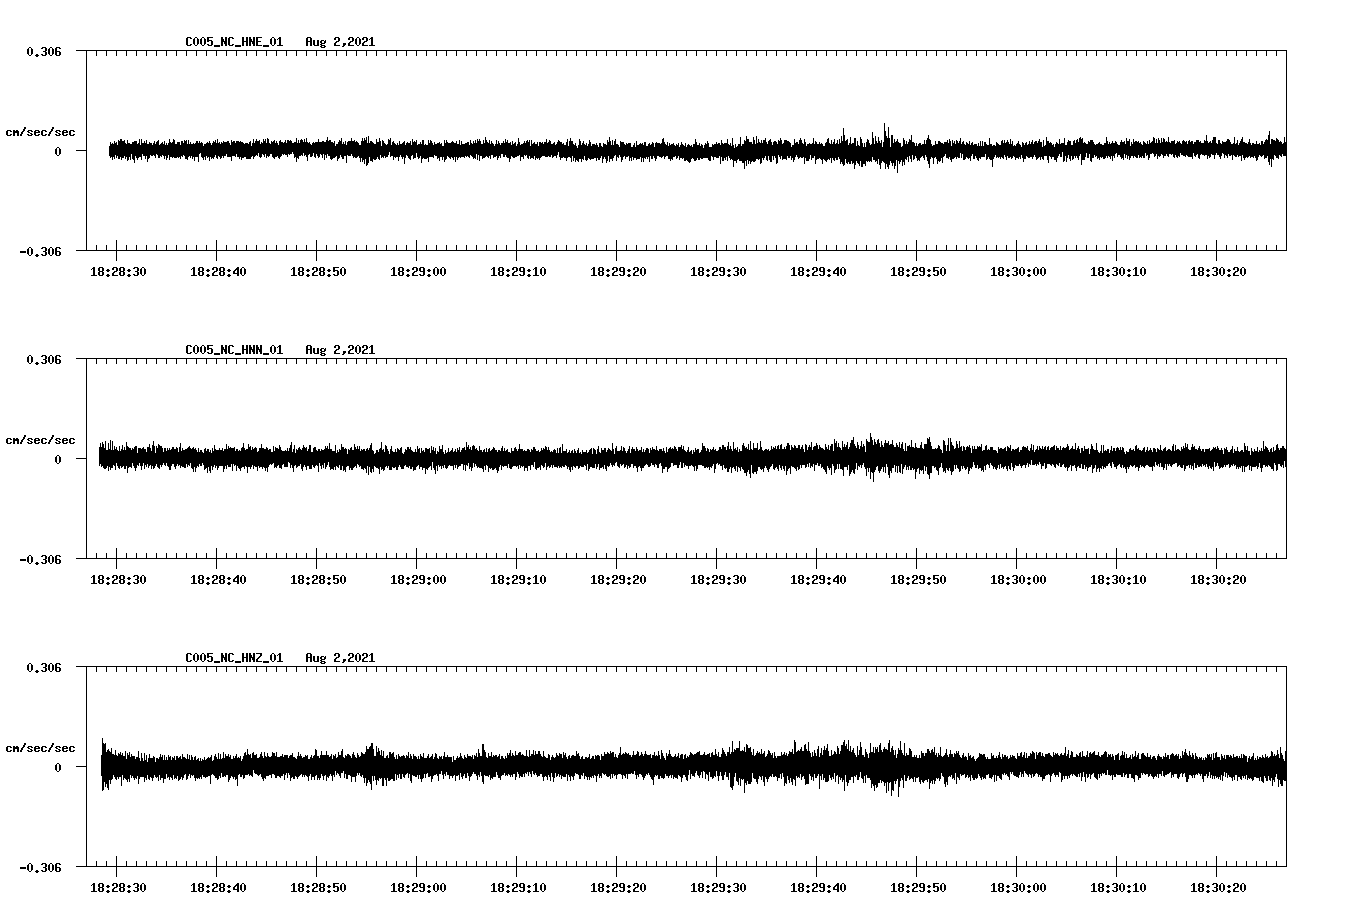Image resolution: width=1358 pixels, height=924 pixels.
Task: Click the 18:30:10 time label under HNE plot
Action: pos(1118,271)
